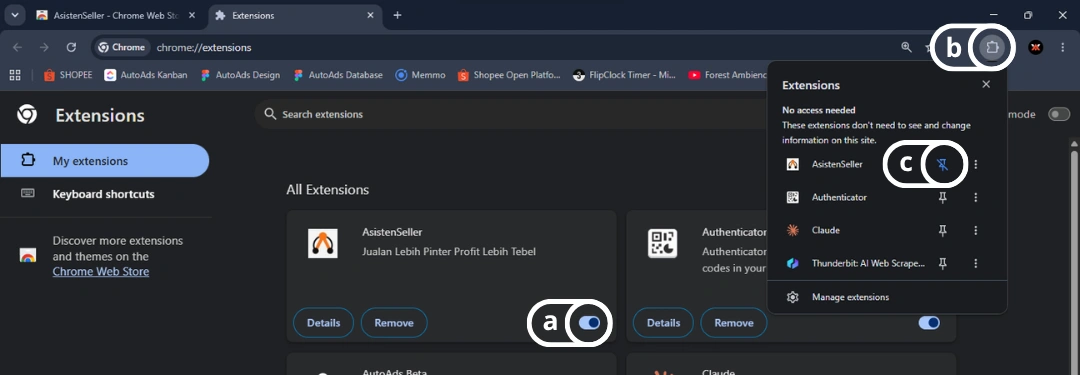Click AsistenSeller name in popup list

[837, 164]
